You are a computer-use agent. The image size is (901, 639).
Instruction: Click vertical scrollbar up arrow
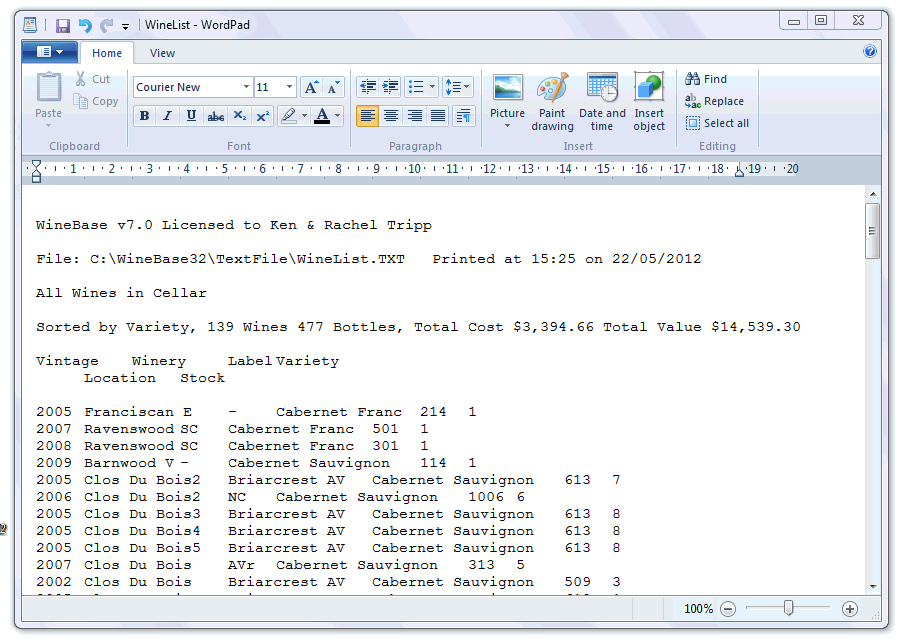coord(873,194)
